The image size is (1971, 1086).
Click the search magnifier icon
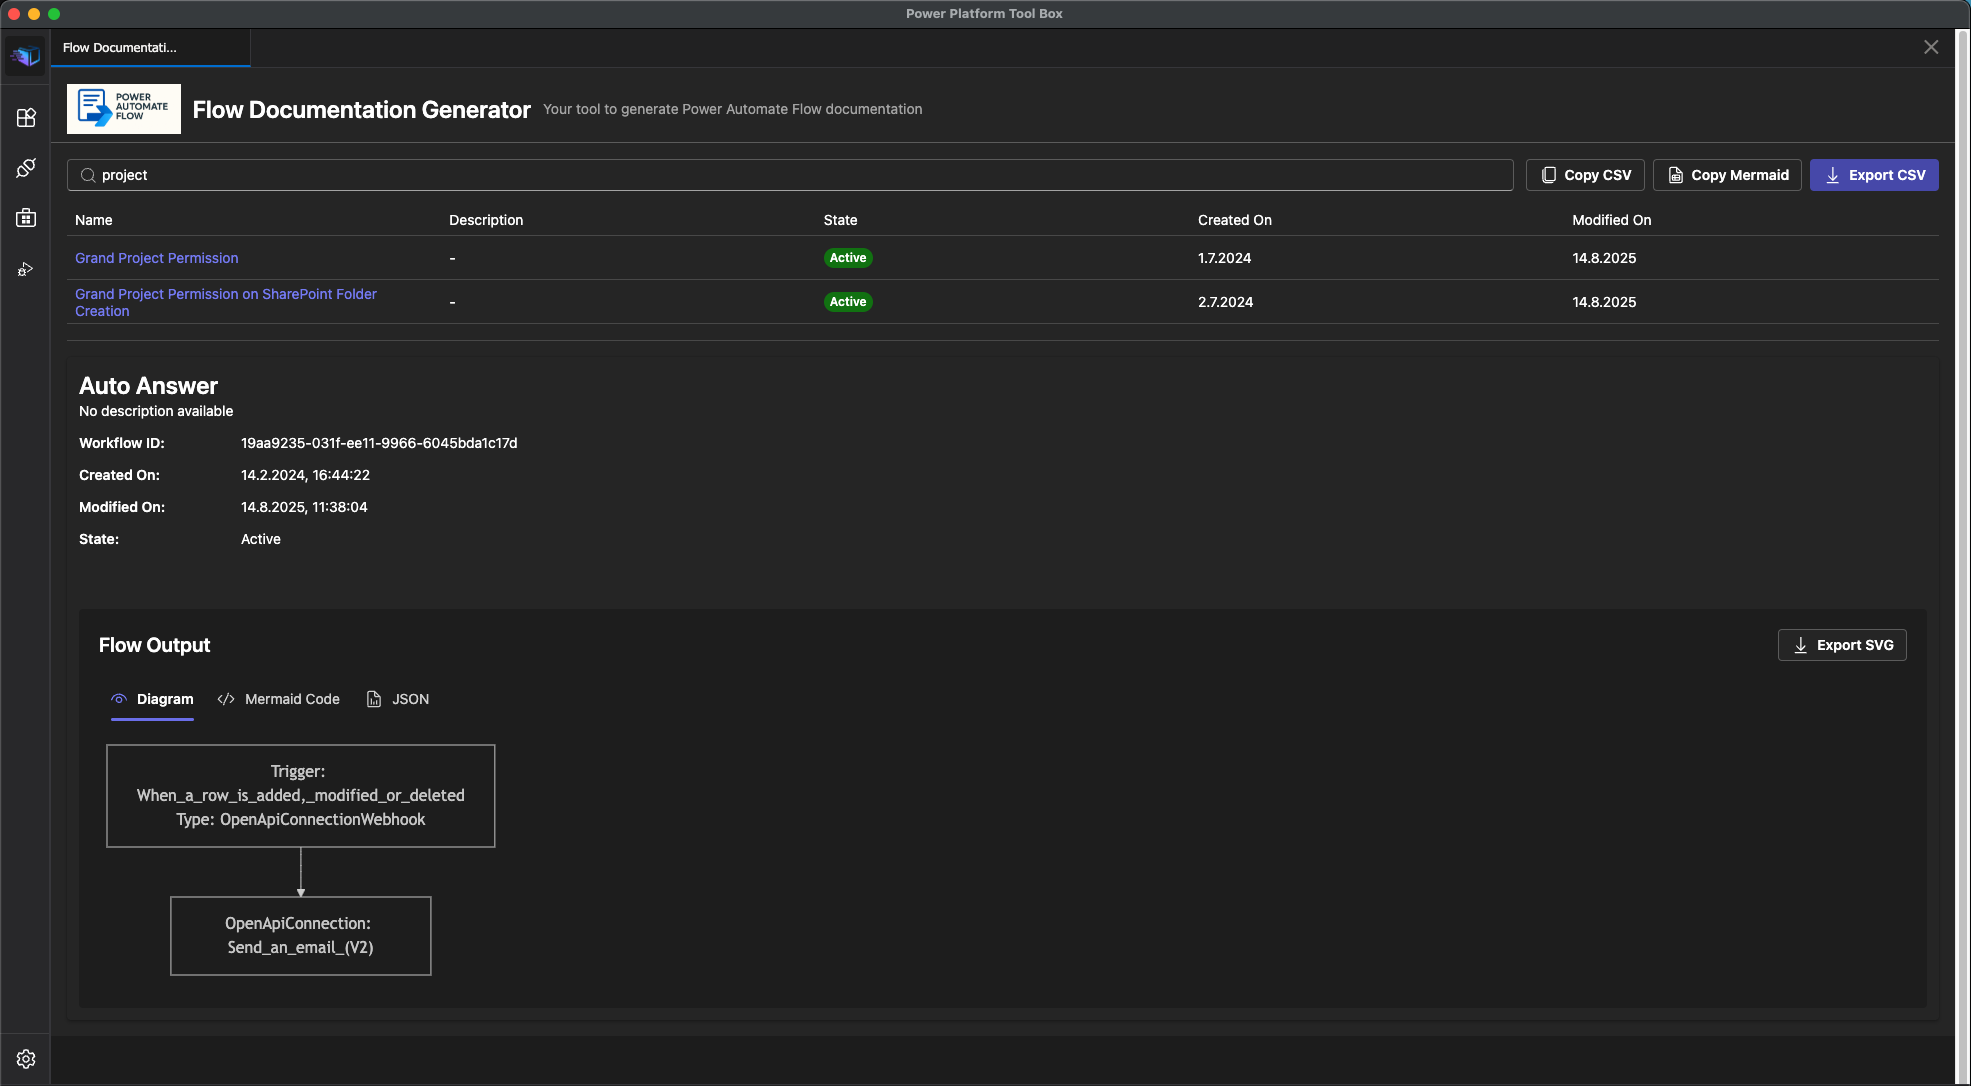pos(88,174)
